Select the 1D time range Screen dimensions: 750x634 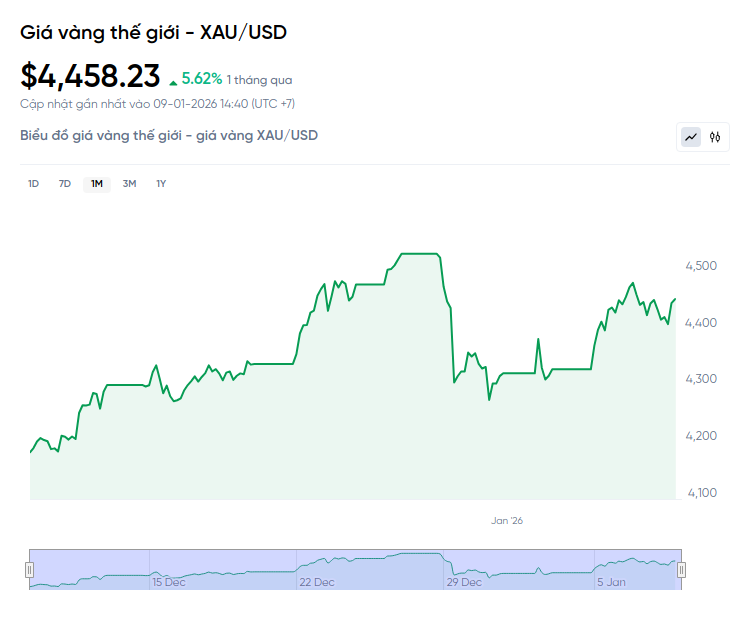(x=33, y=184)
